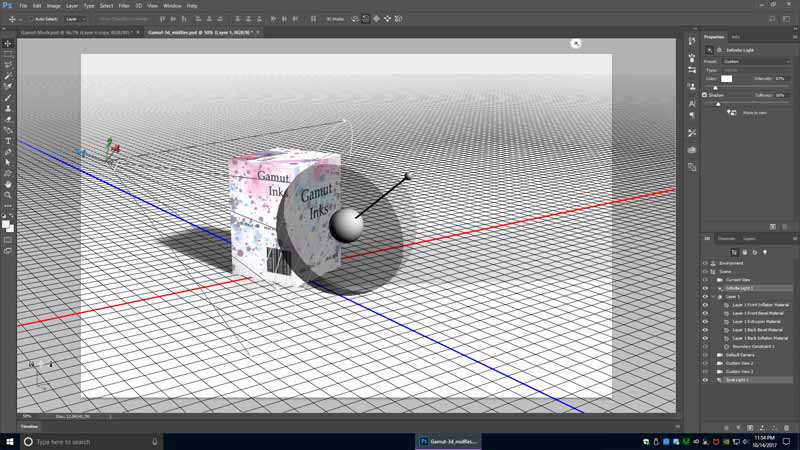Select the Move tool in the toolbox

8,43
